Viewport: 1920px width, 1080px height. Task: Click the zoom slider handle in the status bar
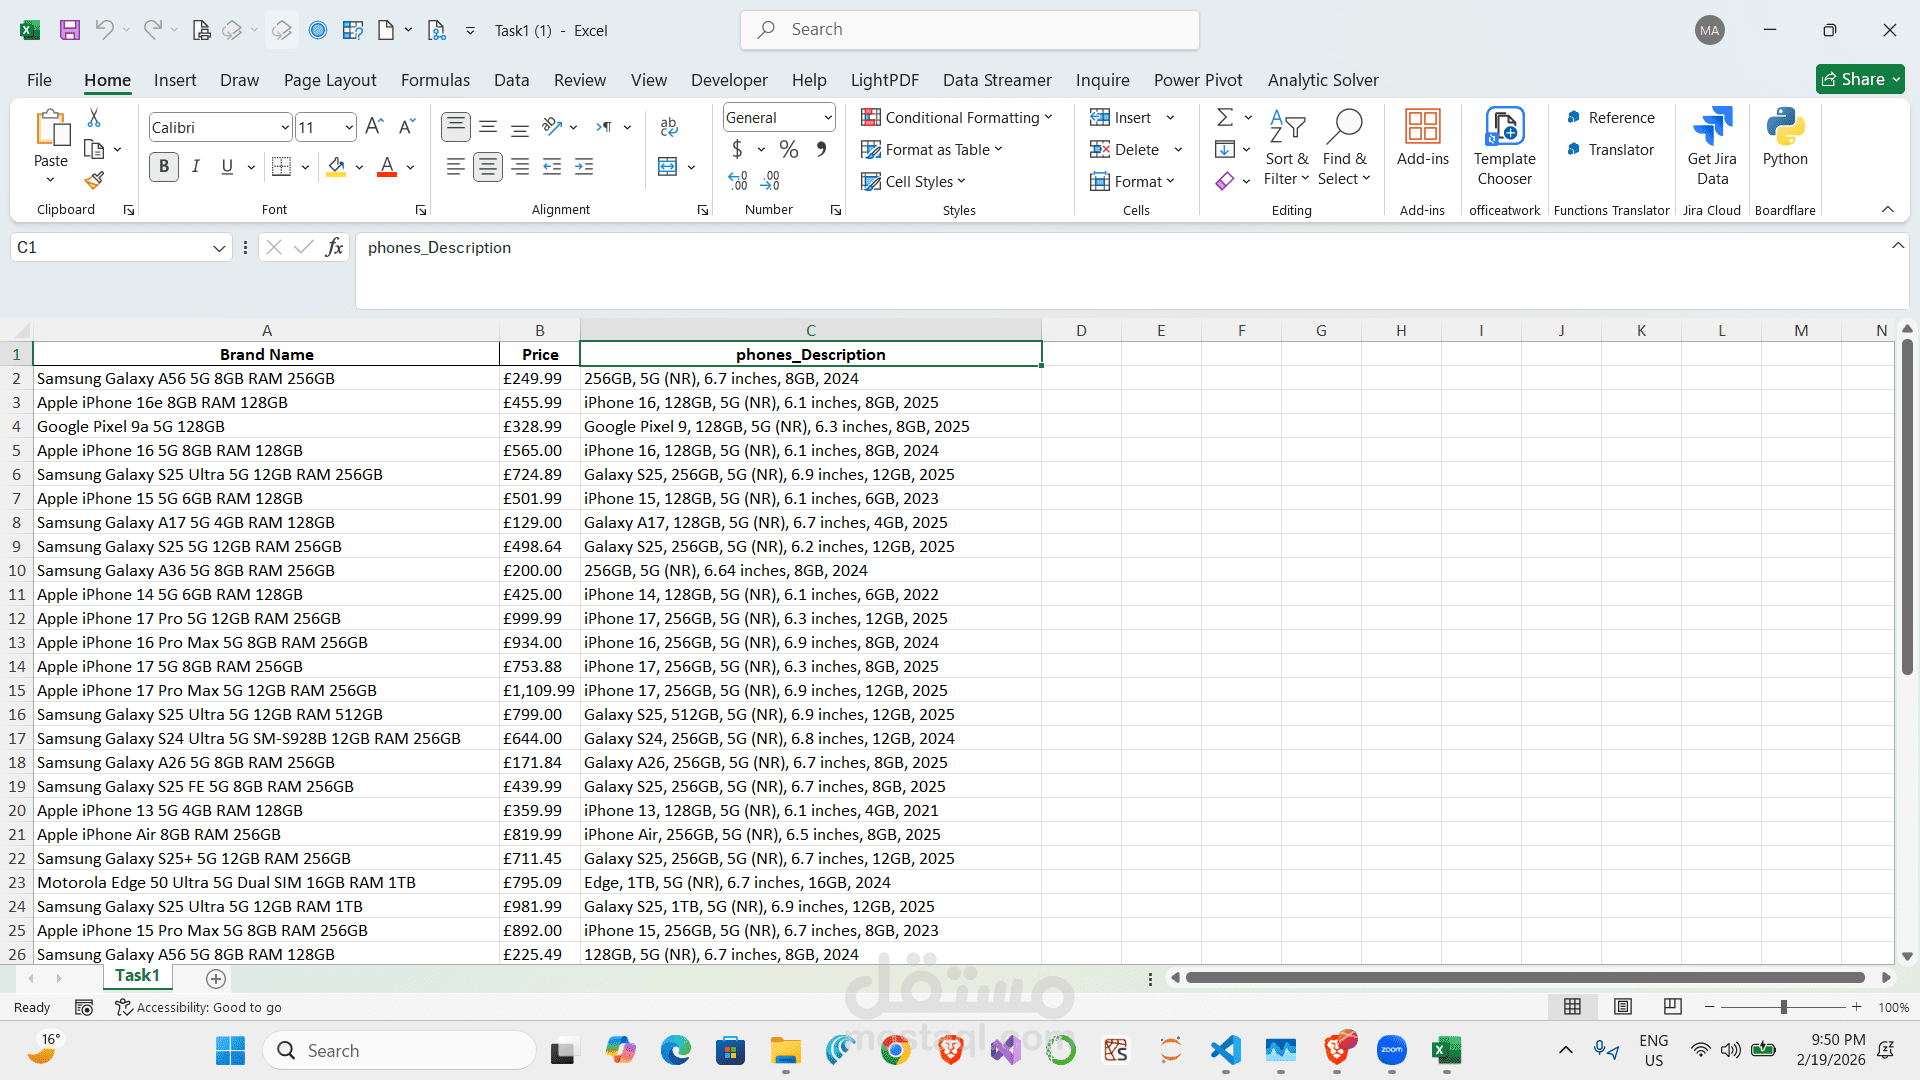1783,1007
